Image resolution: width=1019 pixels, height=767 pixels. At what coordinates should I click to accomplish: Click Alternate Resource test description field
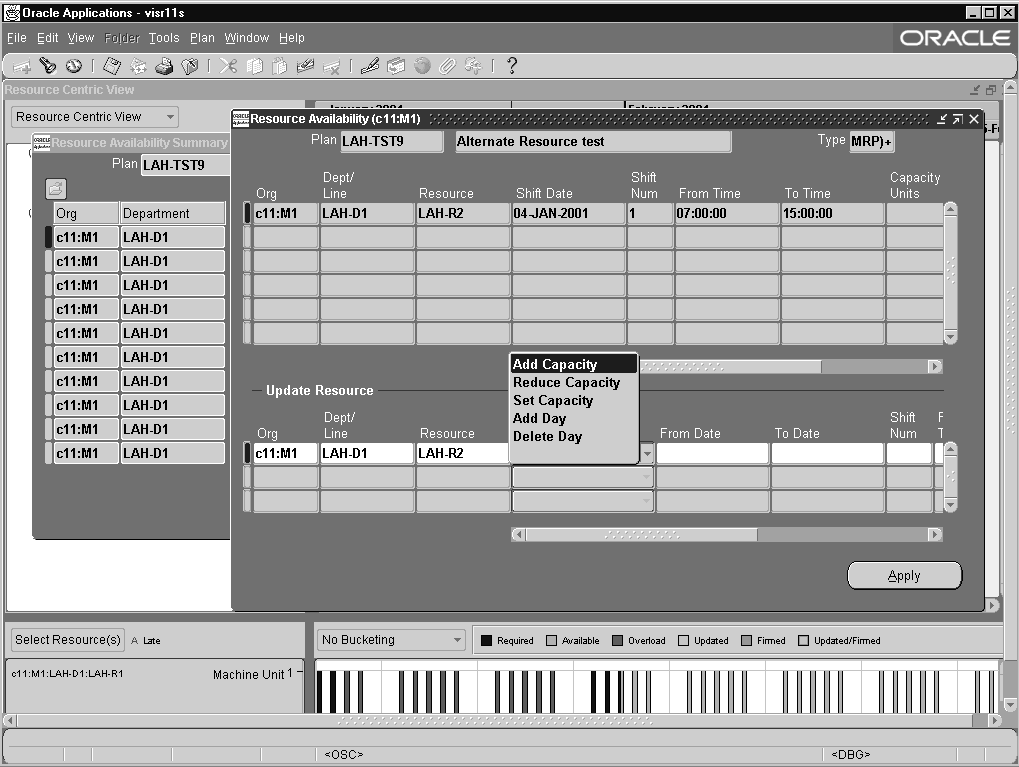click(x=593, y=142)
